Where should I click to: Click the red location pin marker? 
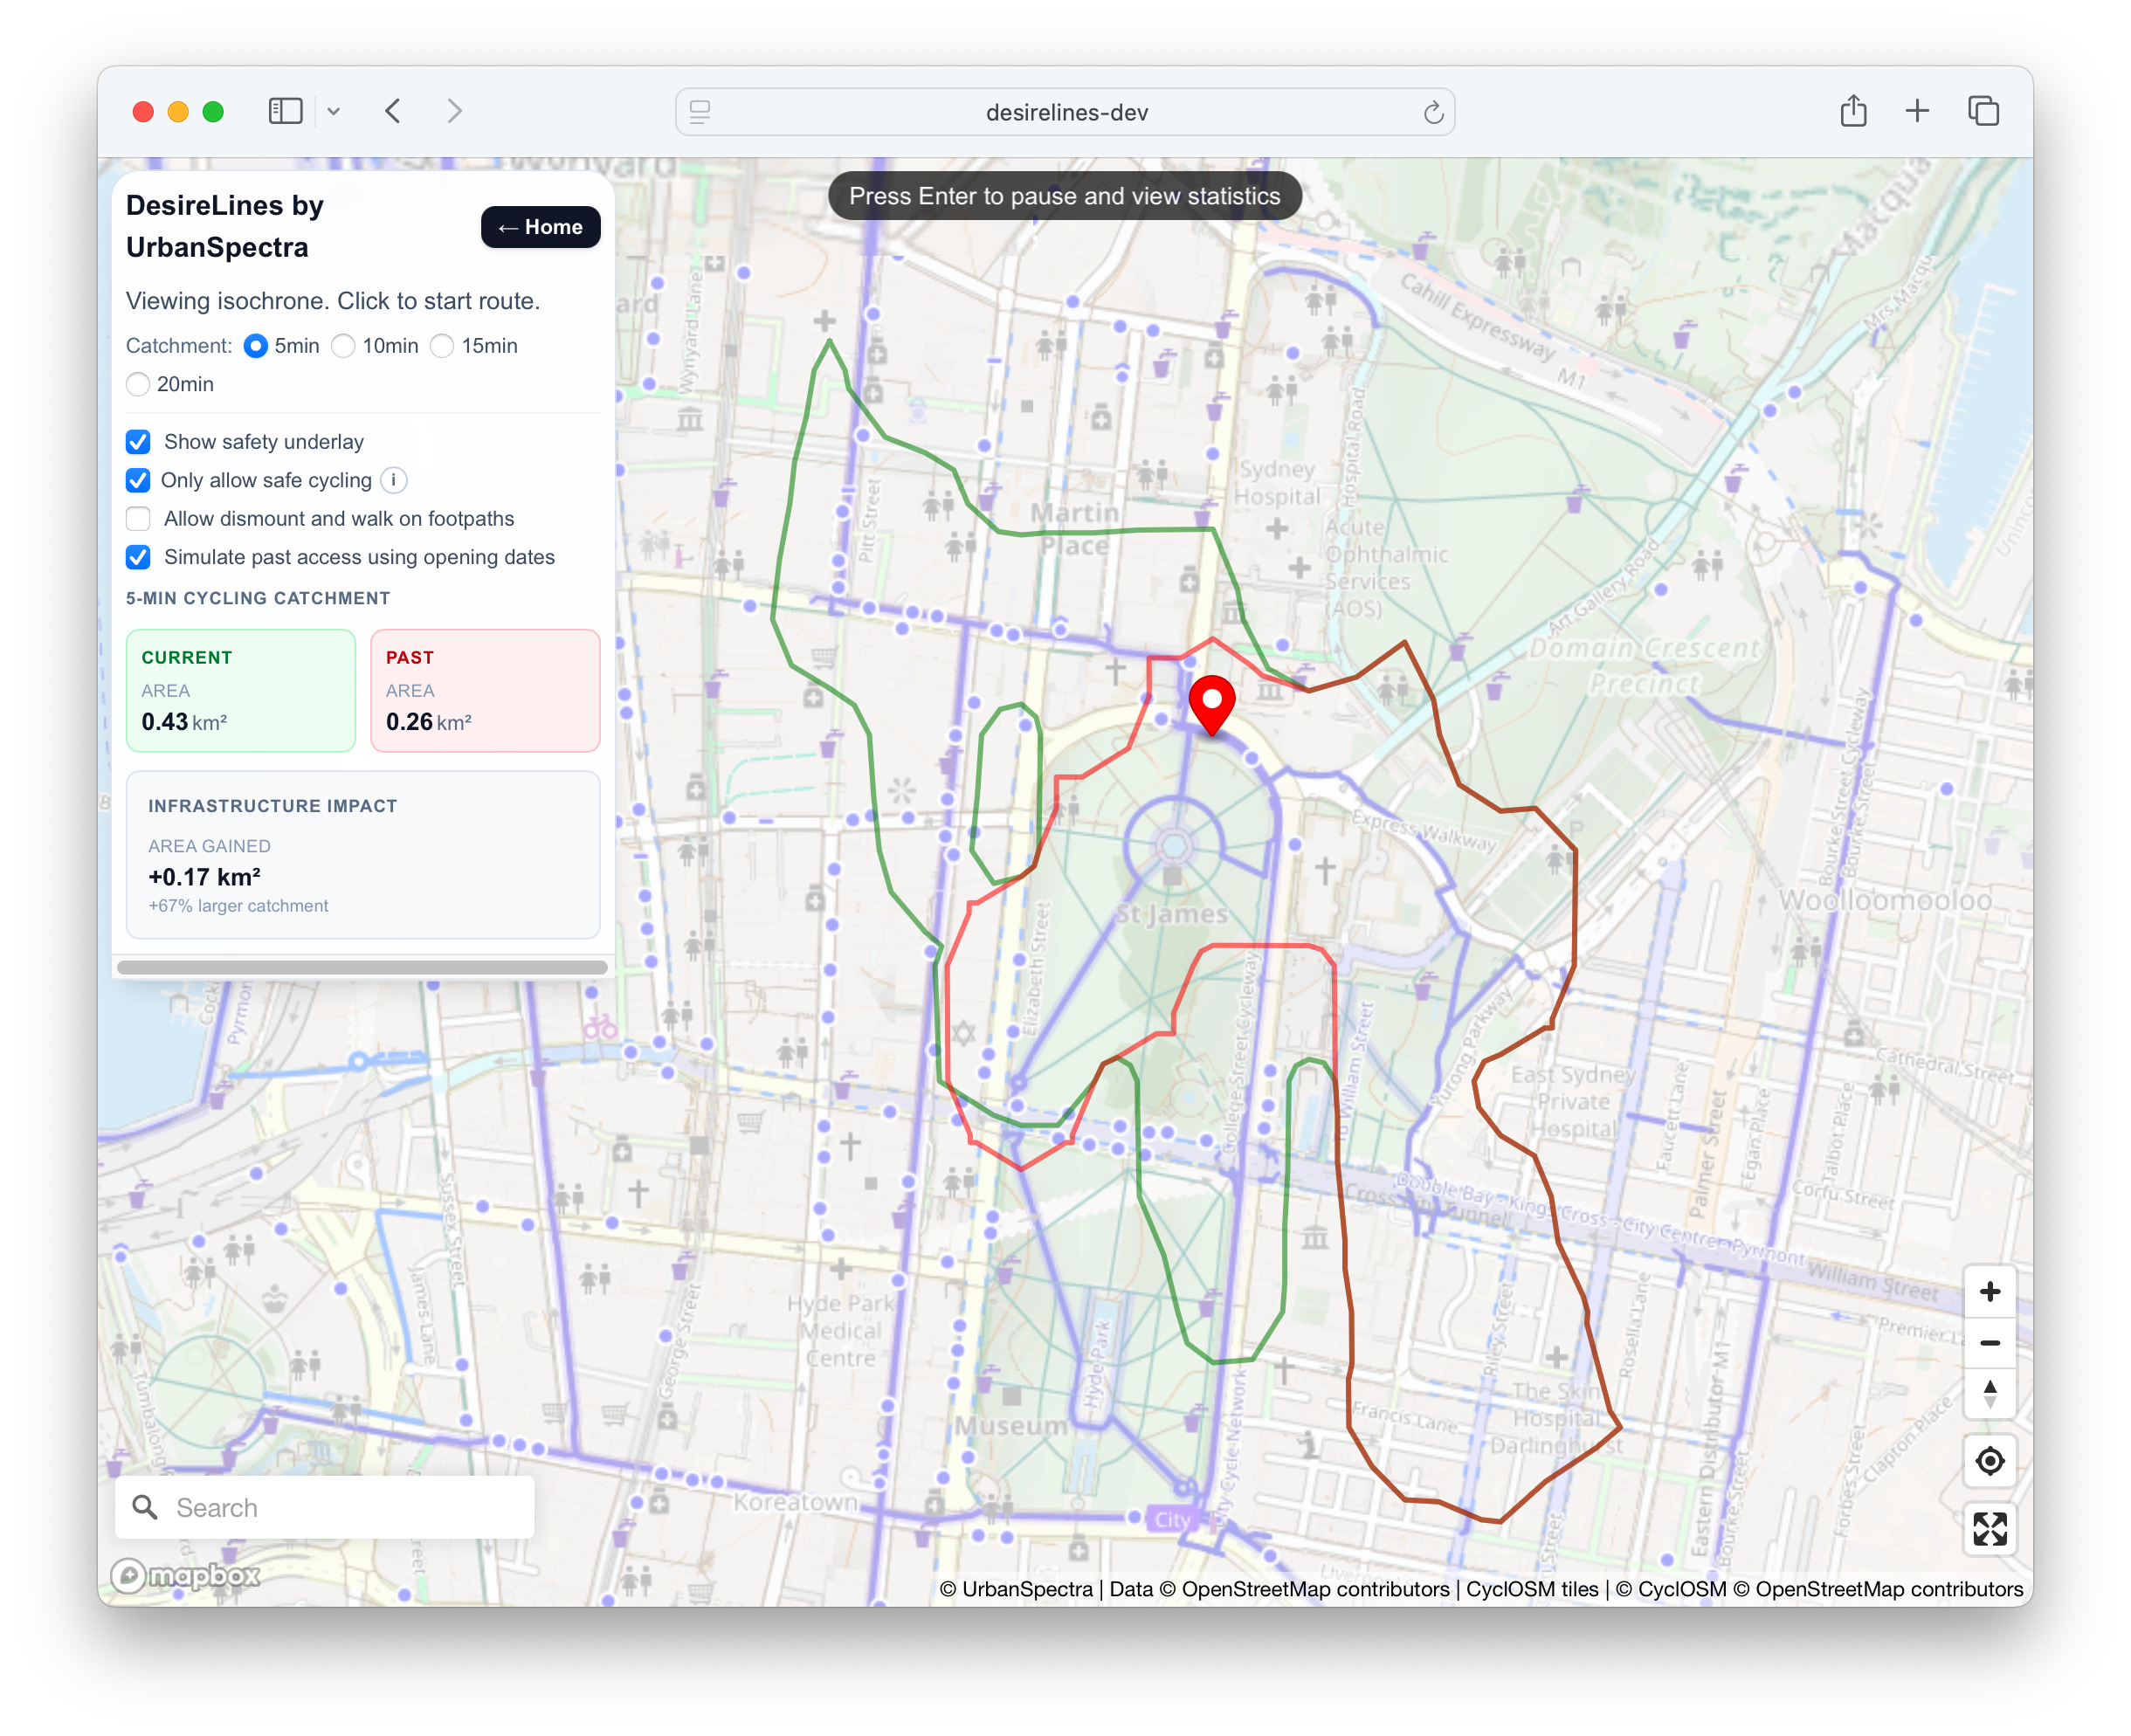coord(1211,704)
